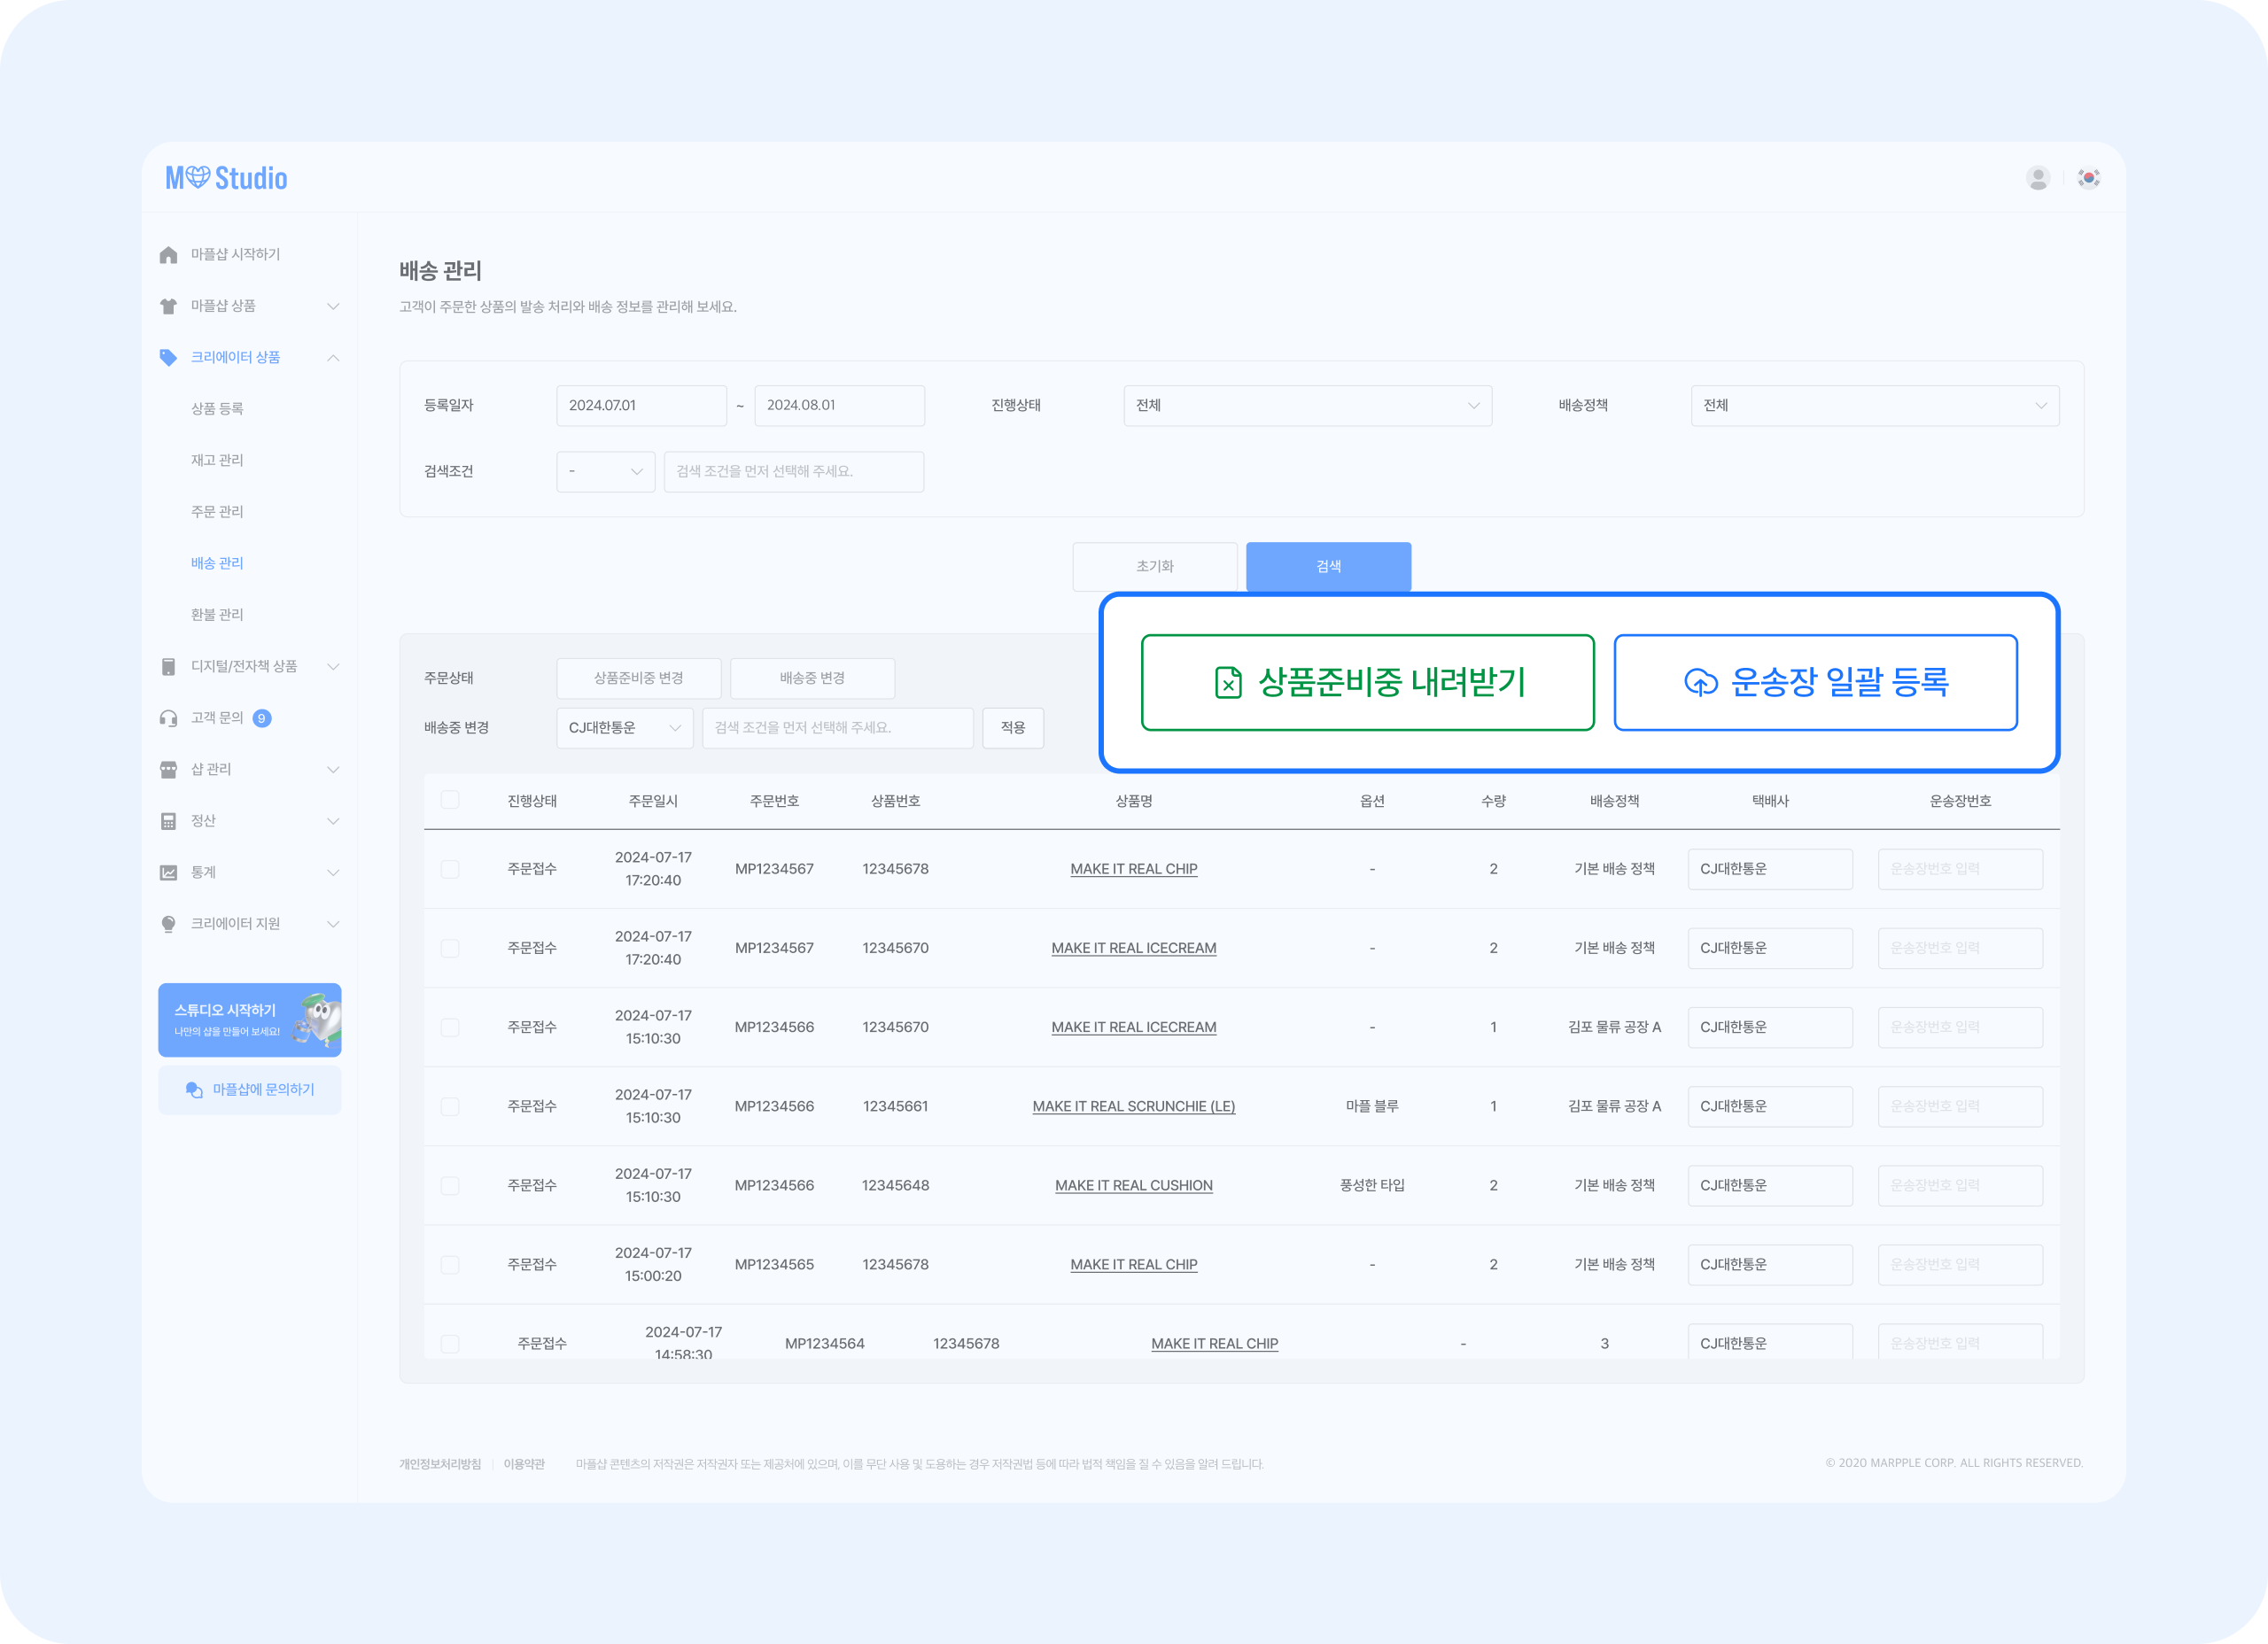This screenshot has width=2268, height=1644.
Task: Click the chart icon for 통계
Action: click(x=168, y=872)
